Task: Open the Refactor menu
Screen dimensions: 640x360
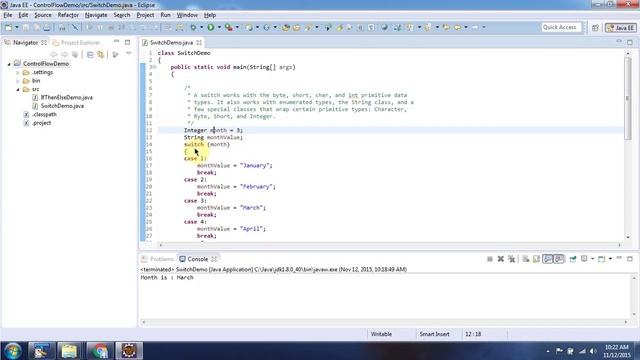Action: 68,15
